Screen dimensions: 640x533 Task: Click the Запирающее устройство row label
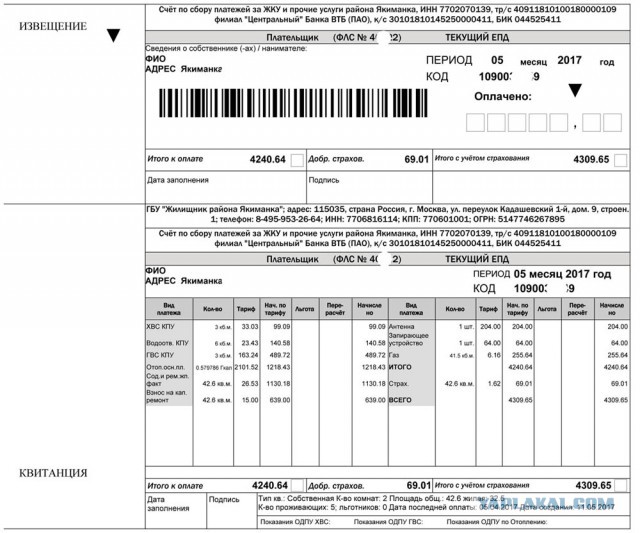coord(409,339)
